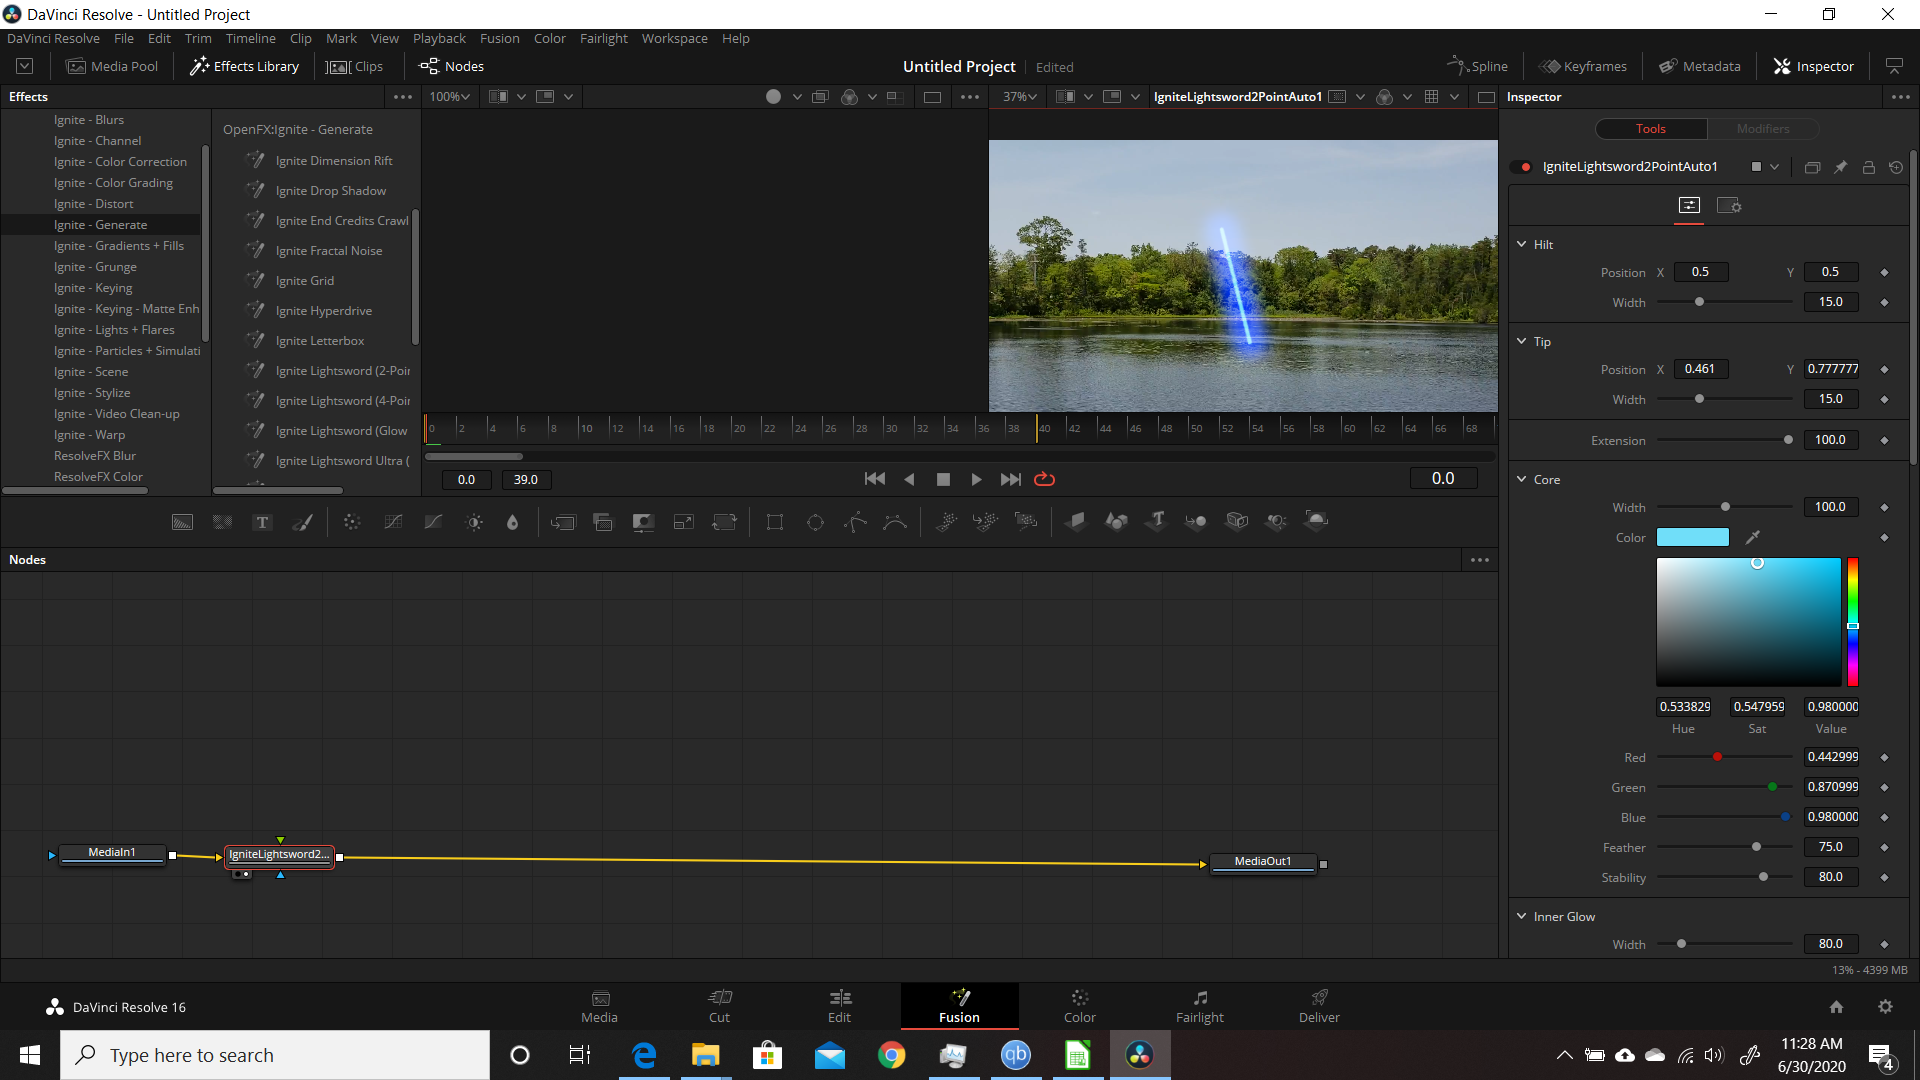Open the Fusion menu
The image size is (1920, 1080).
pos(499,38)
